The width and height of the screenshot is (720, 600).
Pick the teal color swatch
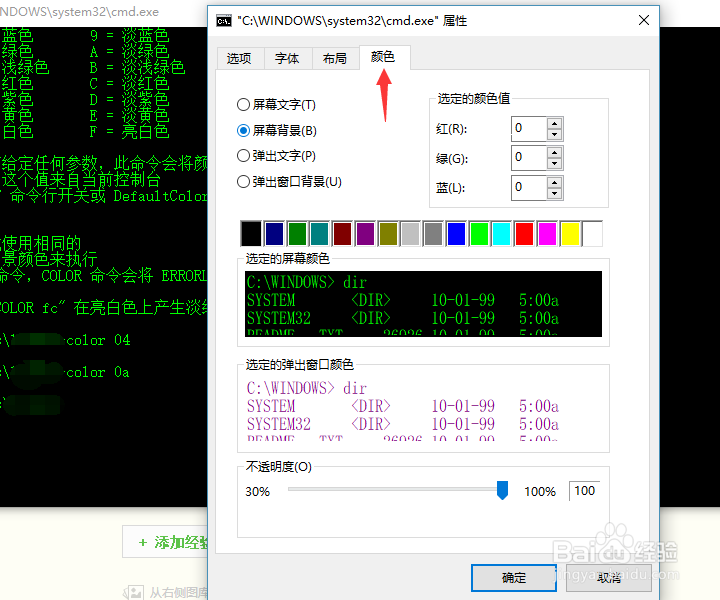coord(320,234)
